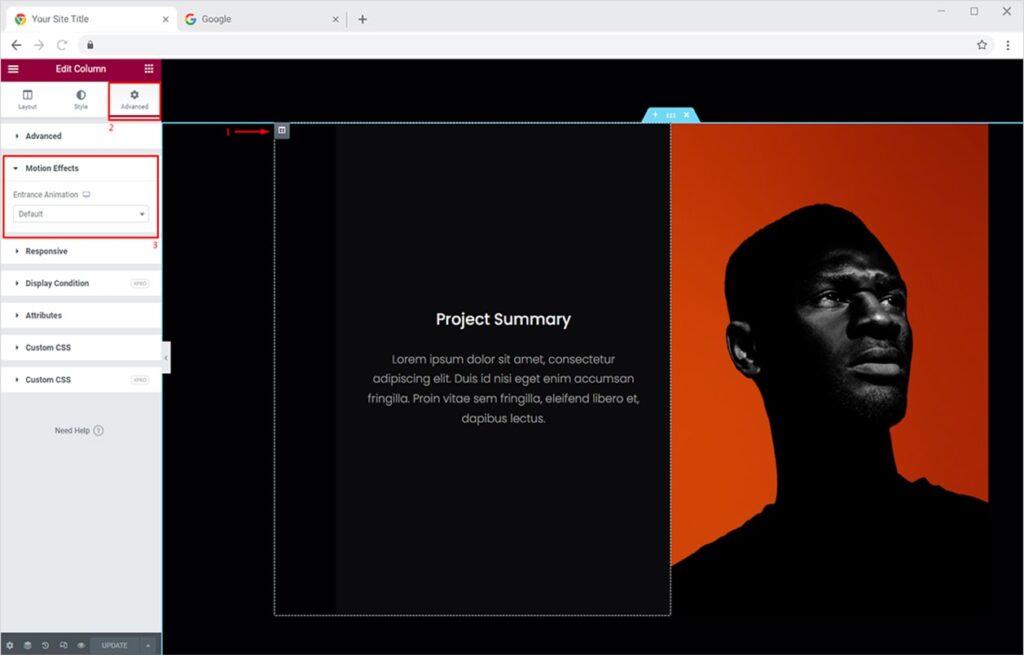The image size is (1024, 655).
Task: Expand save options arrow beside Update
Action: pos(148,645)
